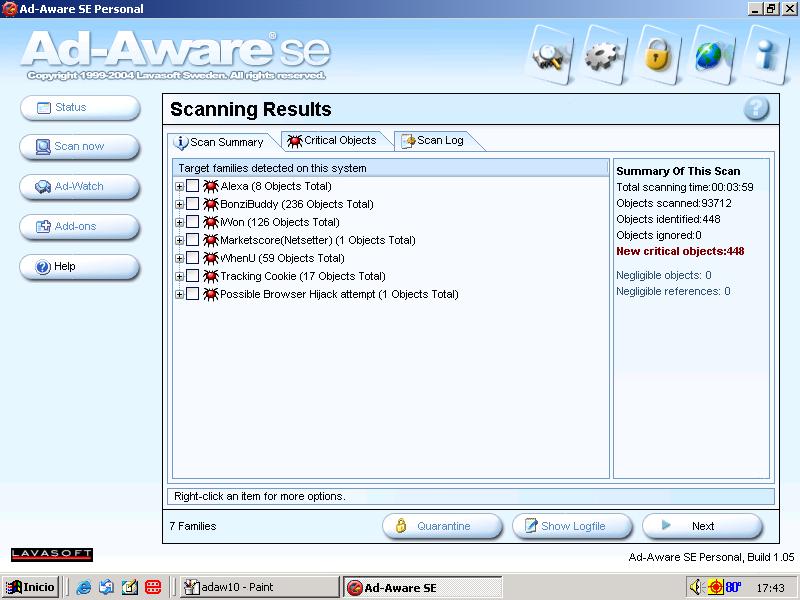Click the 'Objects ignored:0' text
Viewport: 800px width, 600px height.
click(x=659, y=235)
